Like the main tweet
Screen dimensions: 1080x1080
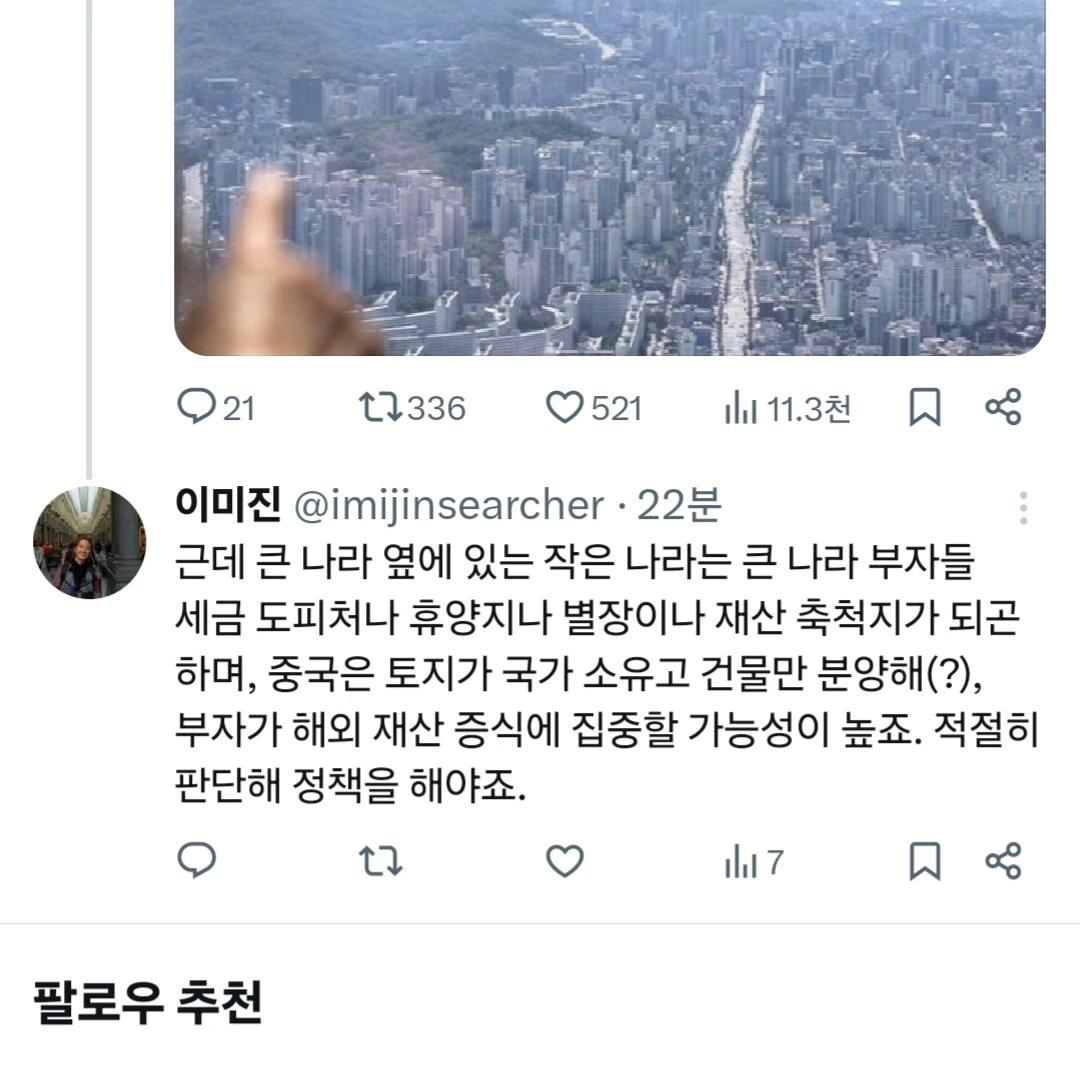click(566, 406)
